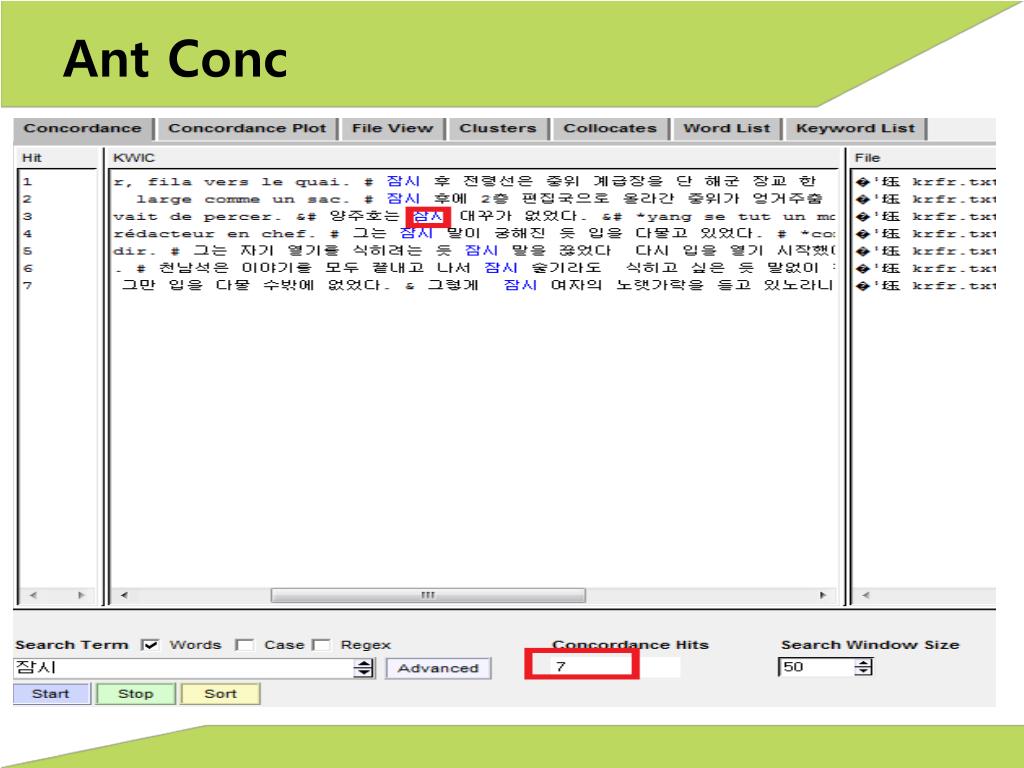Click KWIC scrollbar right arrow
The image size is (1024, 768).
click(823, 595)
